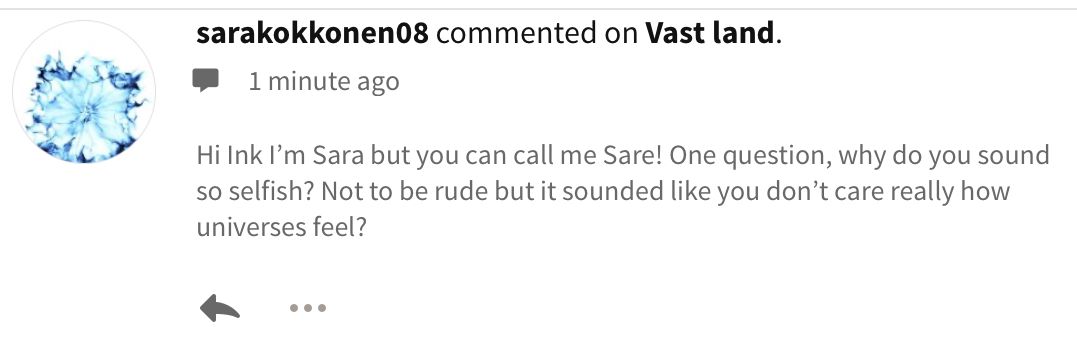Visit the sarakokkonen08 username link
The width and height of the screenshot is (1077, 361).
point(313,33)
